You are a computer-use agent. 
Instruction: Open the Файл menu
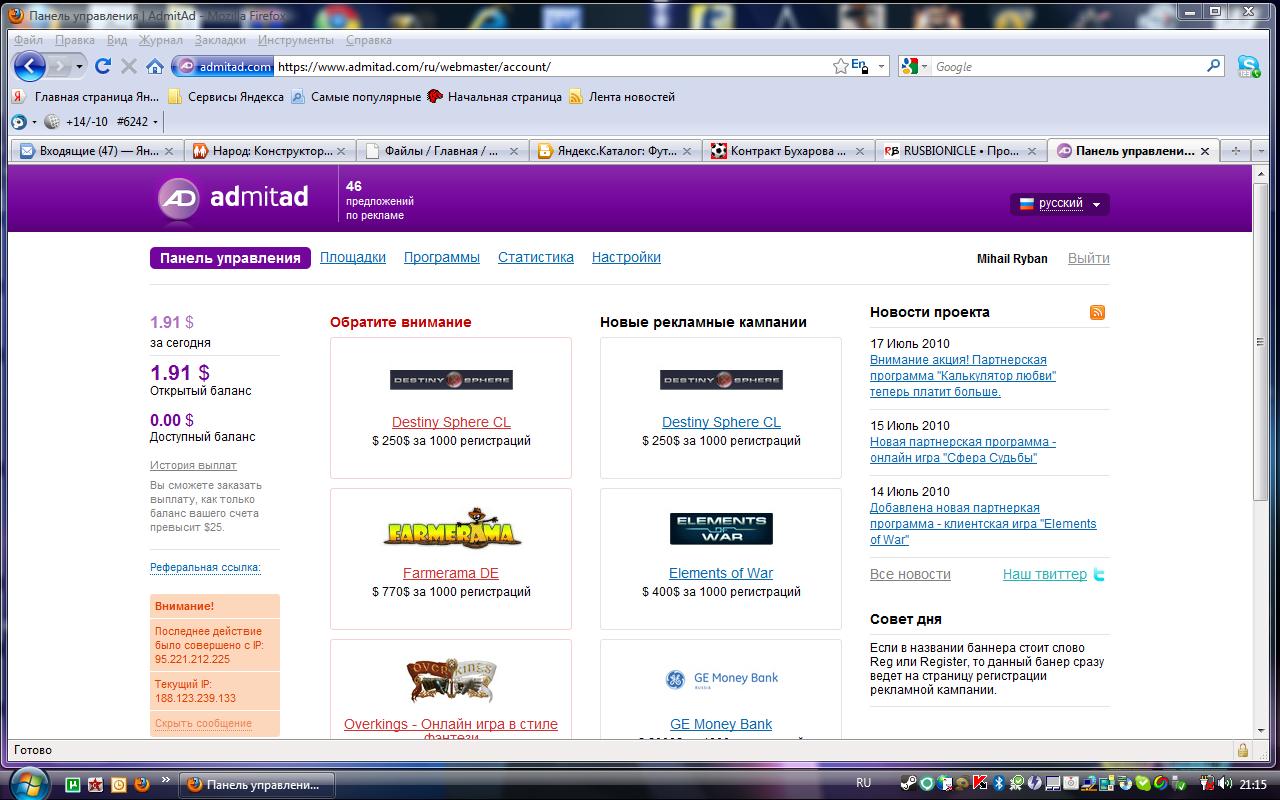29,40
